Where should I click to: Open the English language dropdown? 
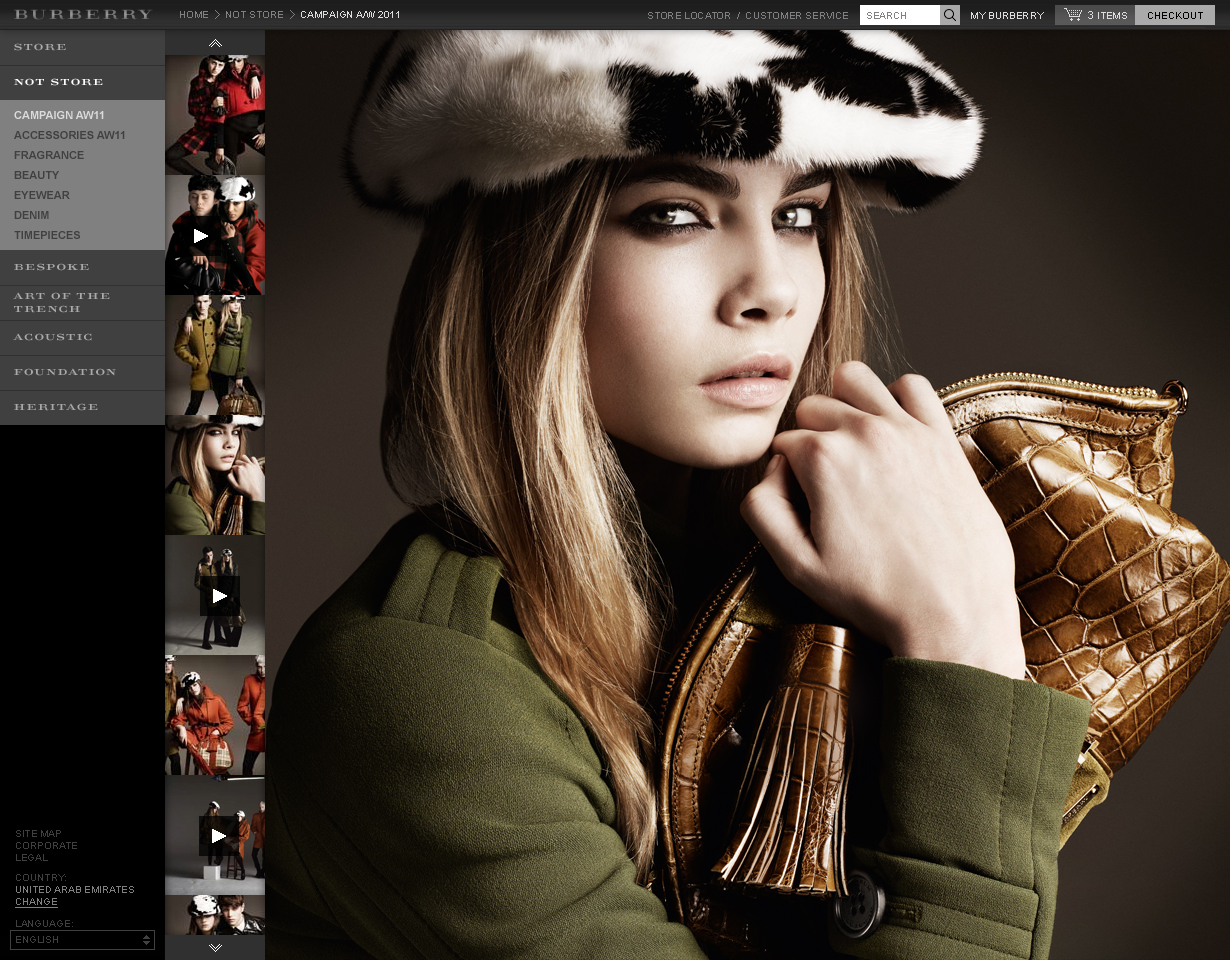point(82,940)
